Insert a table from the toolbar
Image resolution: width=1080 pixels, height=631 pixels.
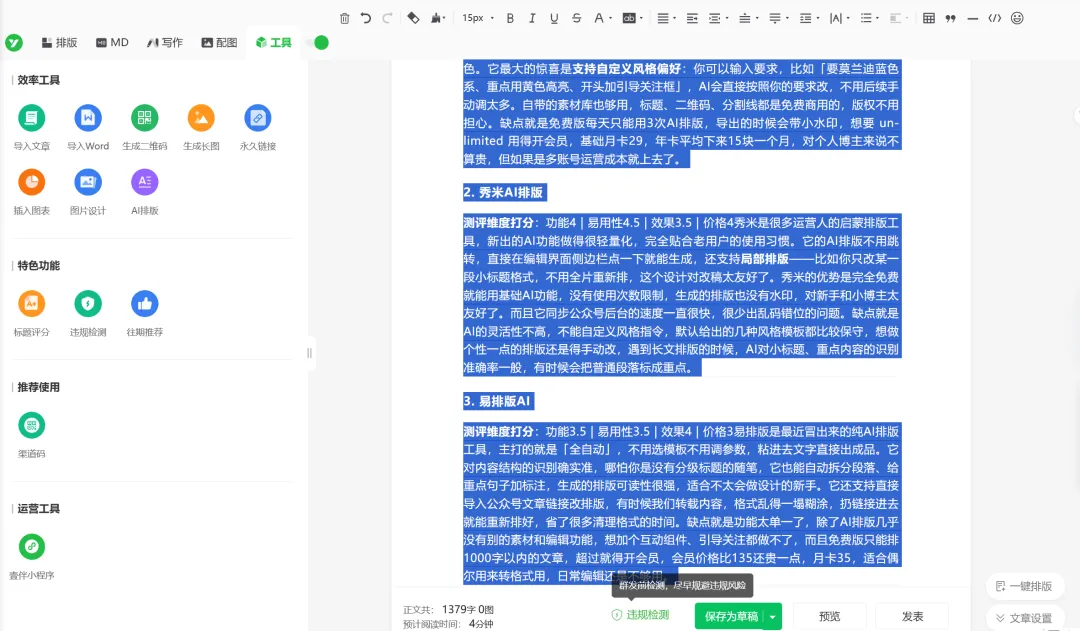click(928, 19)
